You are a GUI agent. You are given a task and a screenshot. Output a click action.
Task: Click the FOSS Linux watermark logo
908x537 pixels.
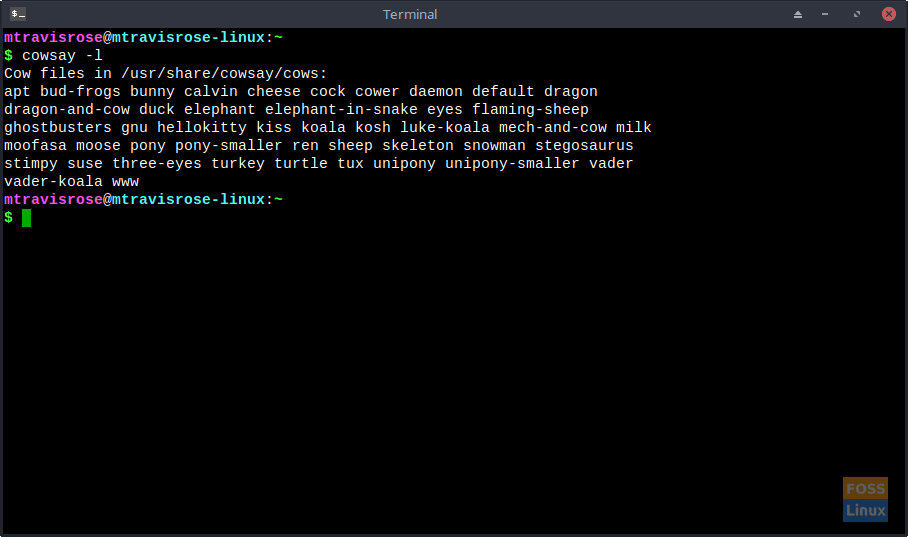click(865, 499)
